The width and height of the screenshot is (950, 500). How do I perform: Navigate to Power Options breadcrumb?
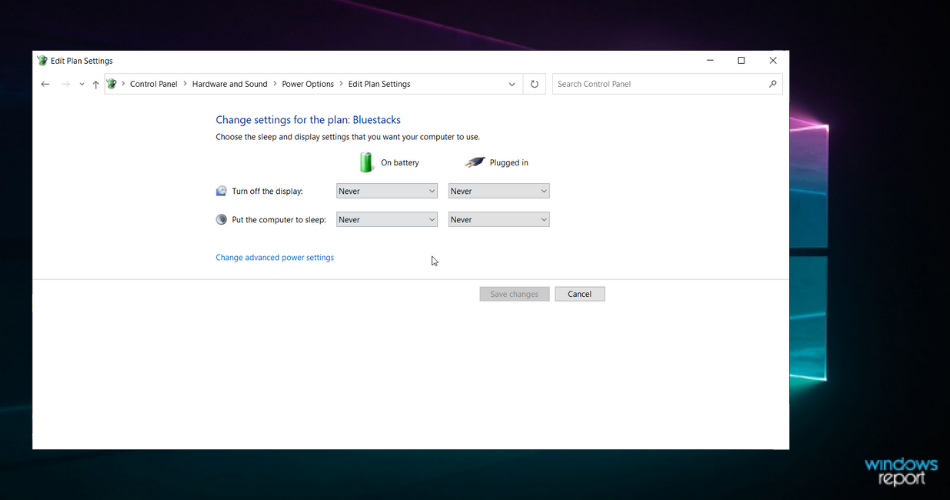tap(308, 84)
